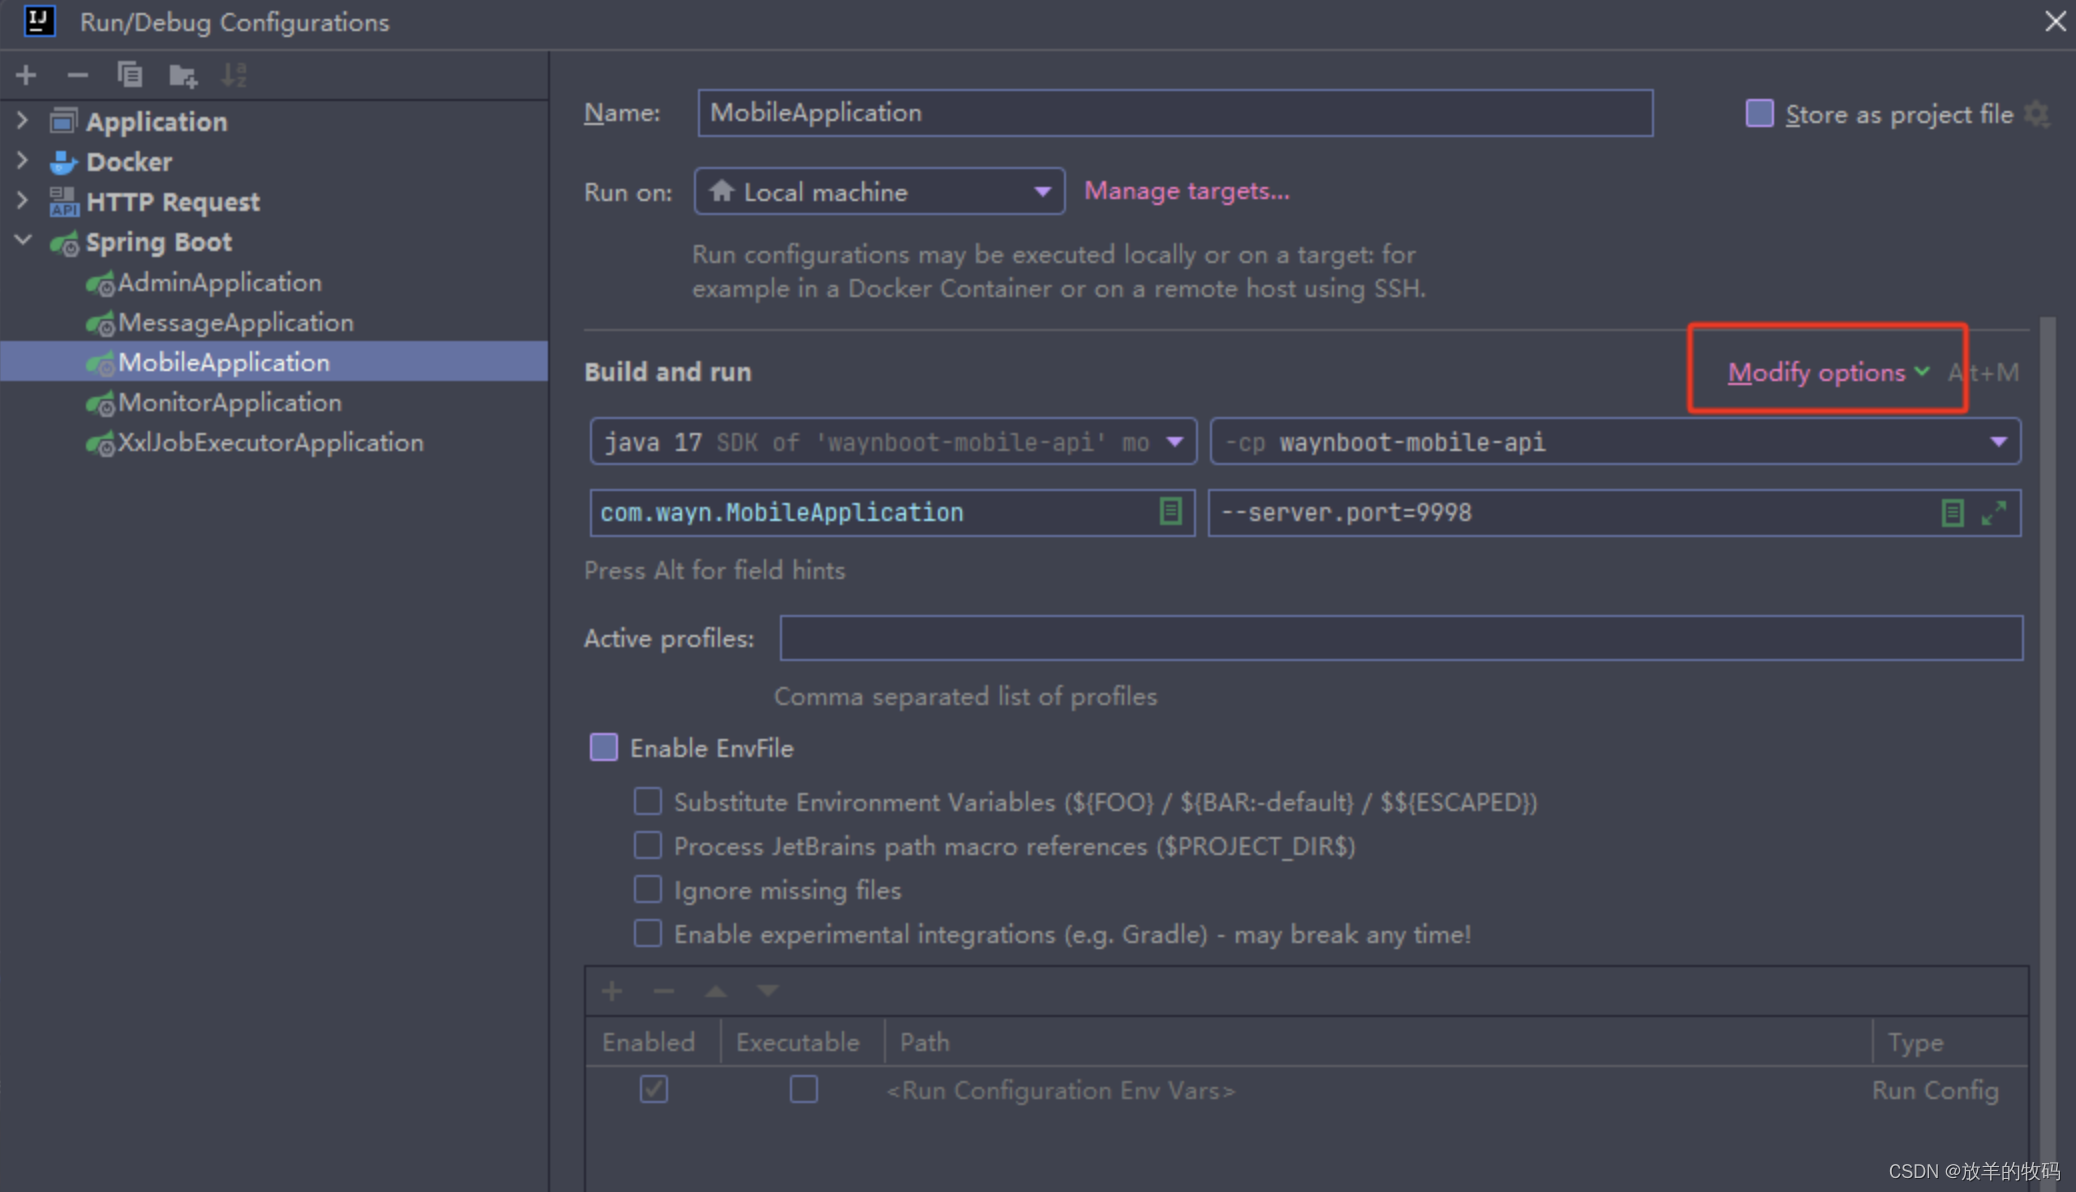Image resolution: width=2076 pixels, height=1192 pixels.
Task: Open the java 17 SDK dropdown
Action: (1174, 441)
